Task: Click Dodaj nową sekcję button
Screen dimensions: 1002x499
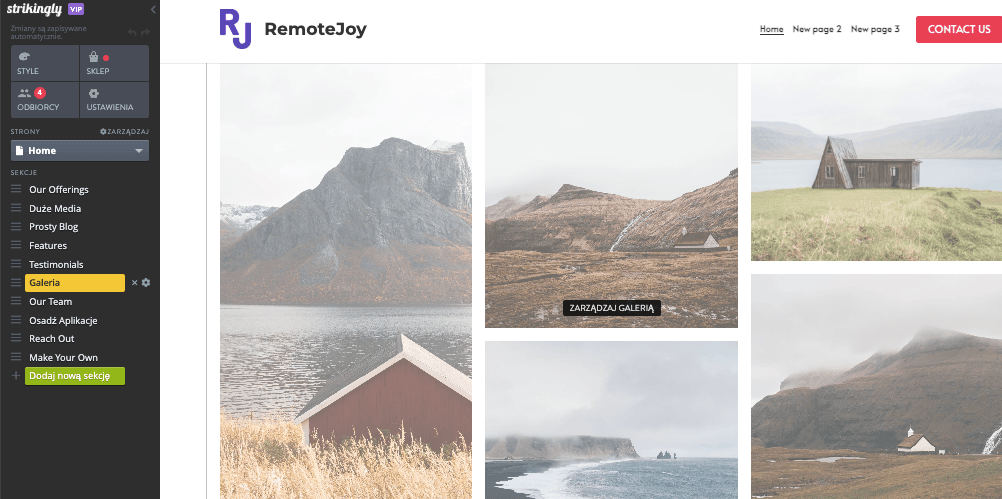Action: [75, 376]
